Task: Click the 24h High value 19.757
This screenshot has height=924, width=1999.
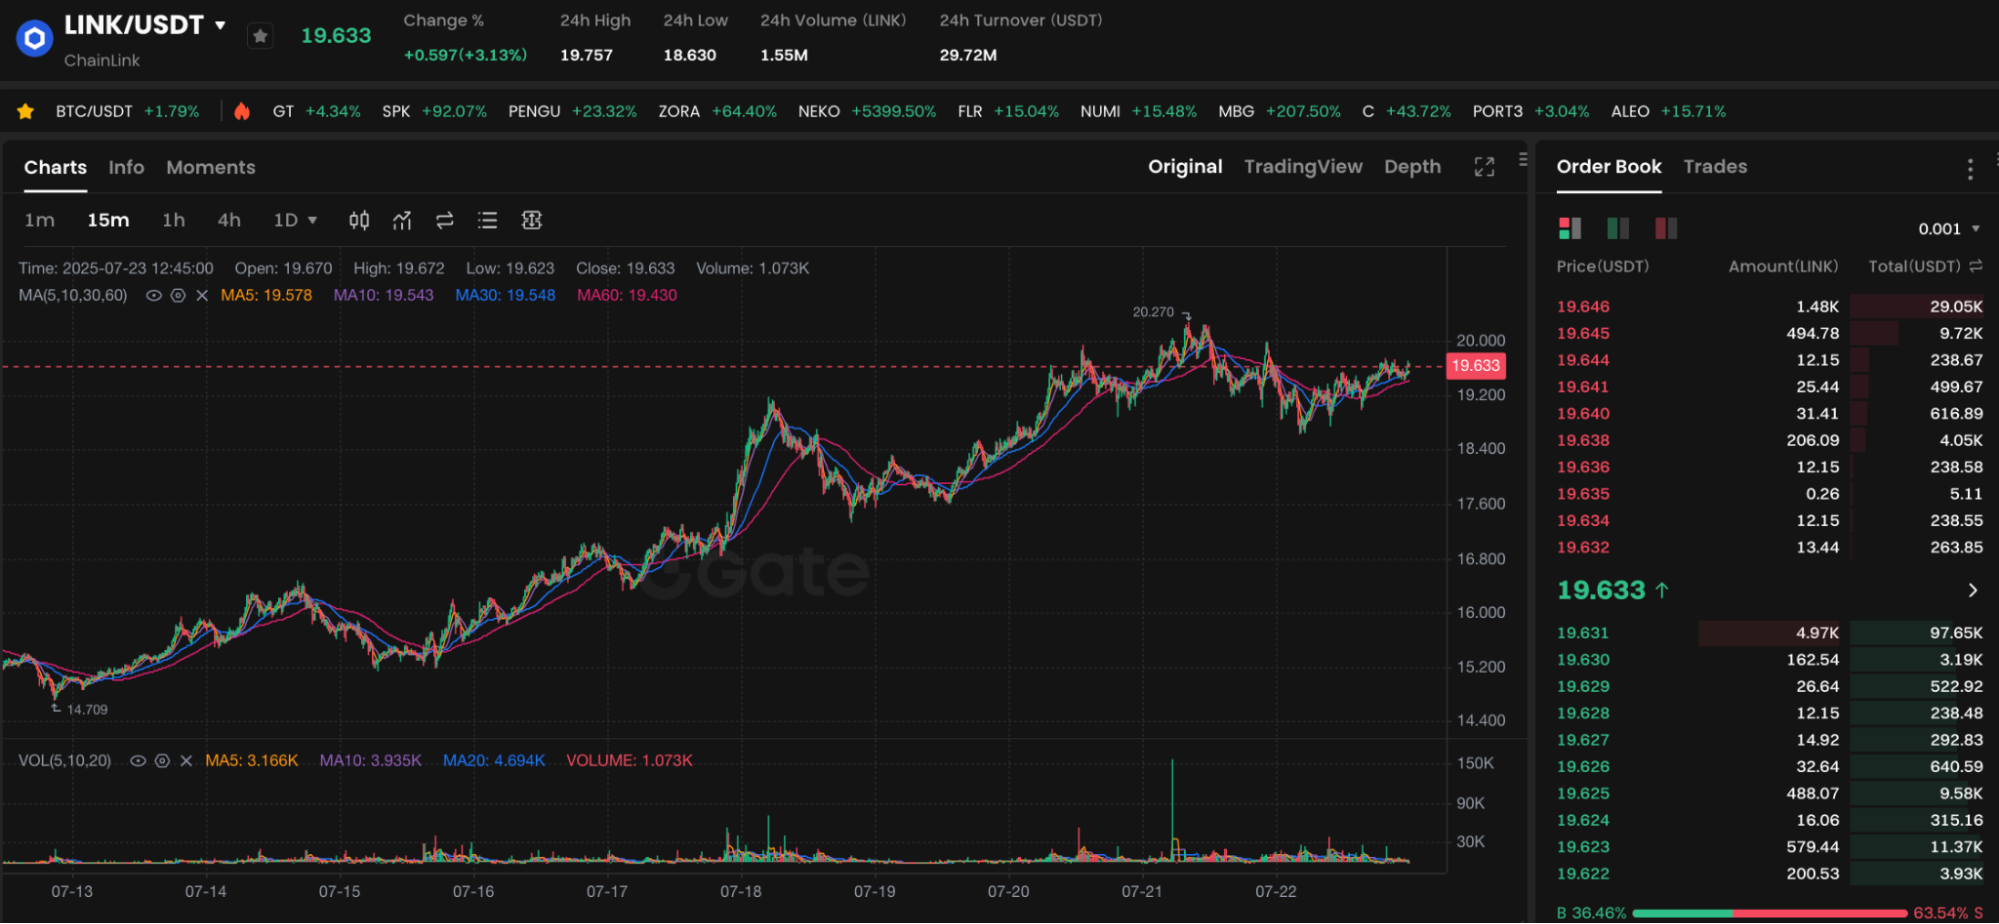Action: pyautogui.click(x=586, y=55)
